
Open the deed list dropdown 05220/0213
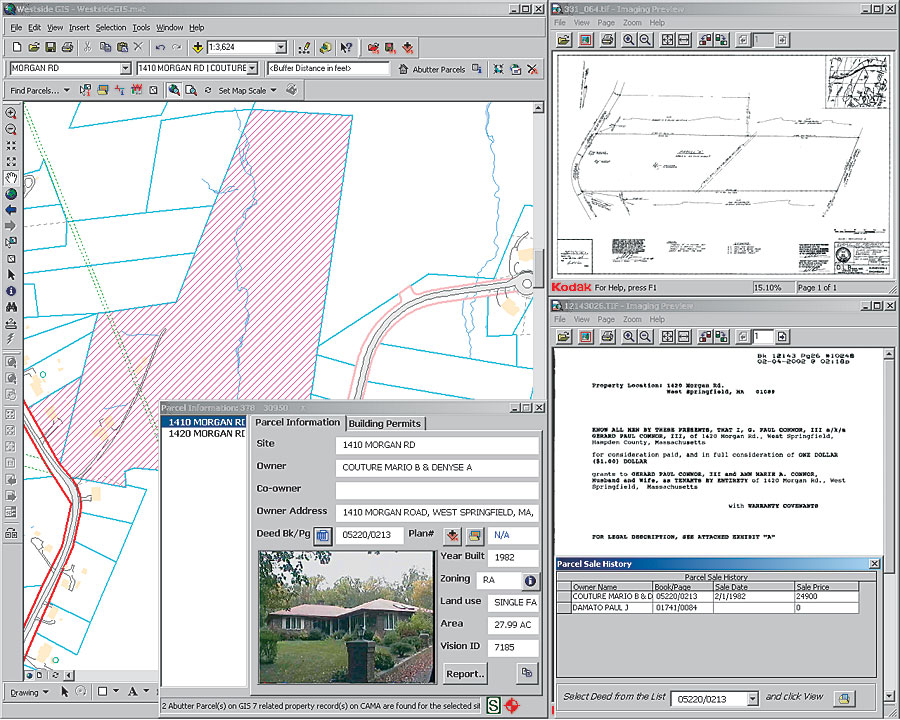point(750,698)
